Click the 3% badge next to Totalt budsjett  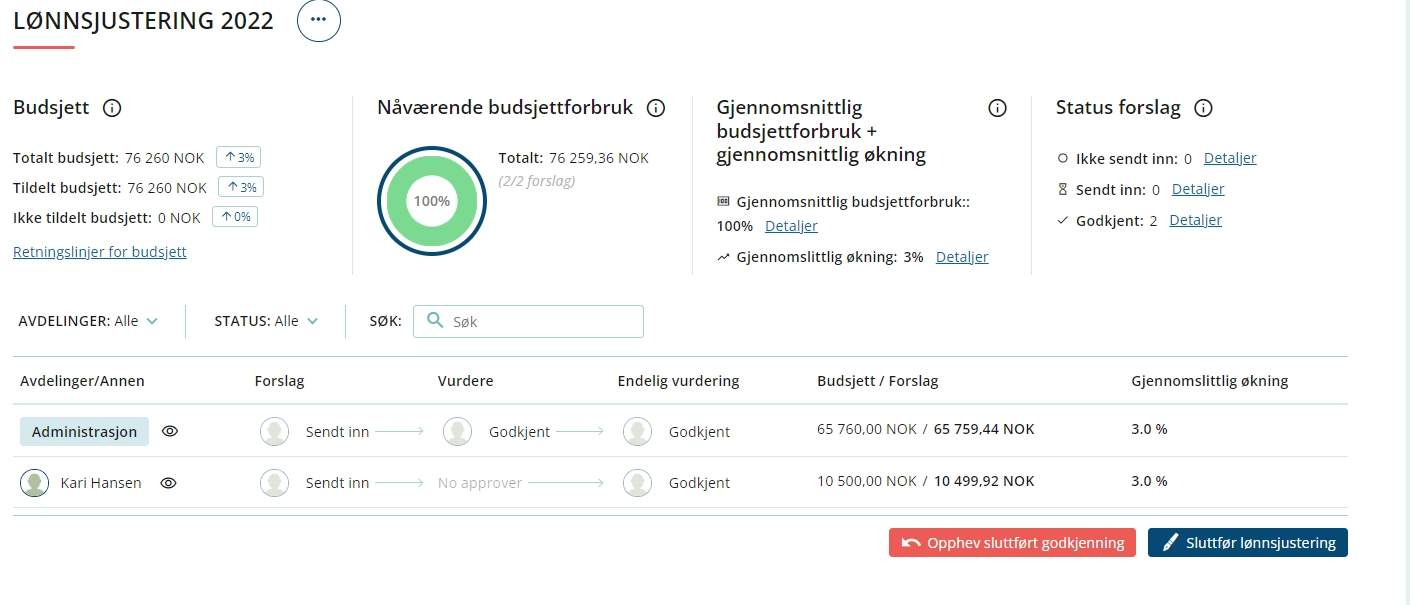tap(238, 157)
